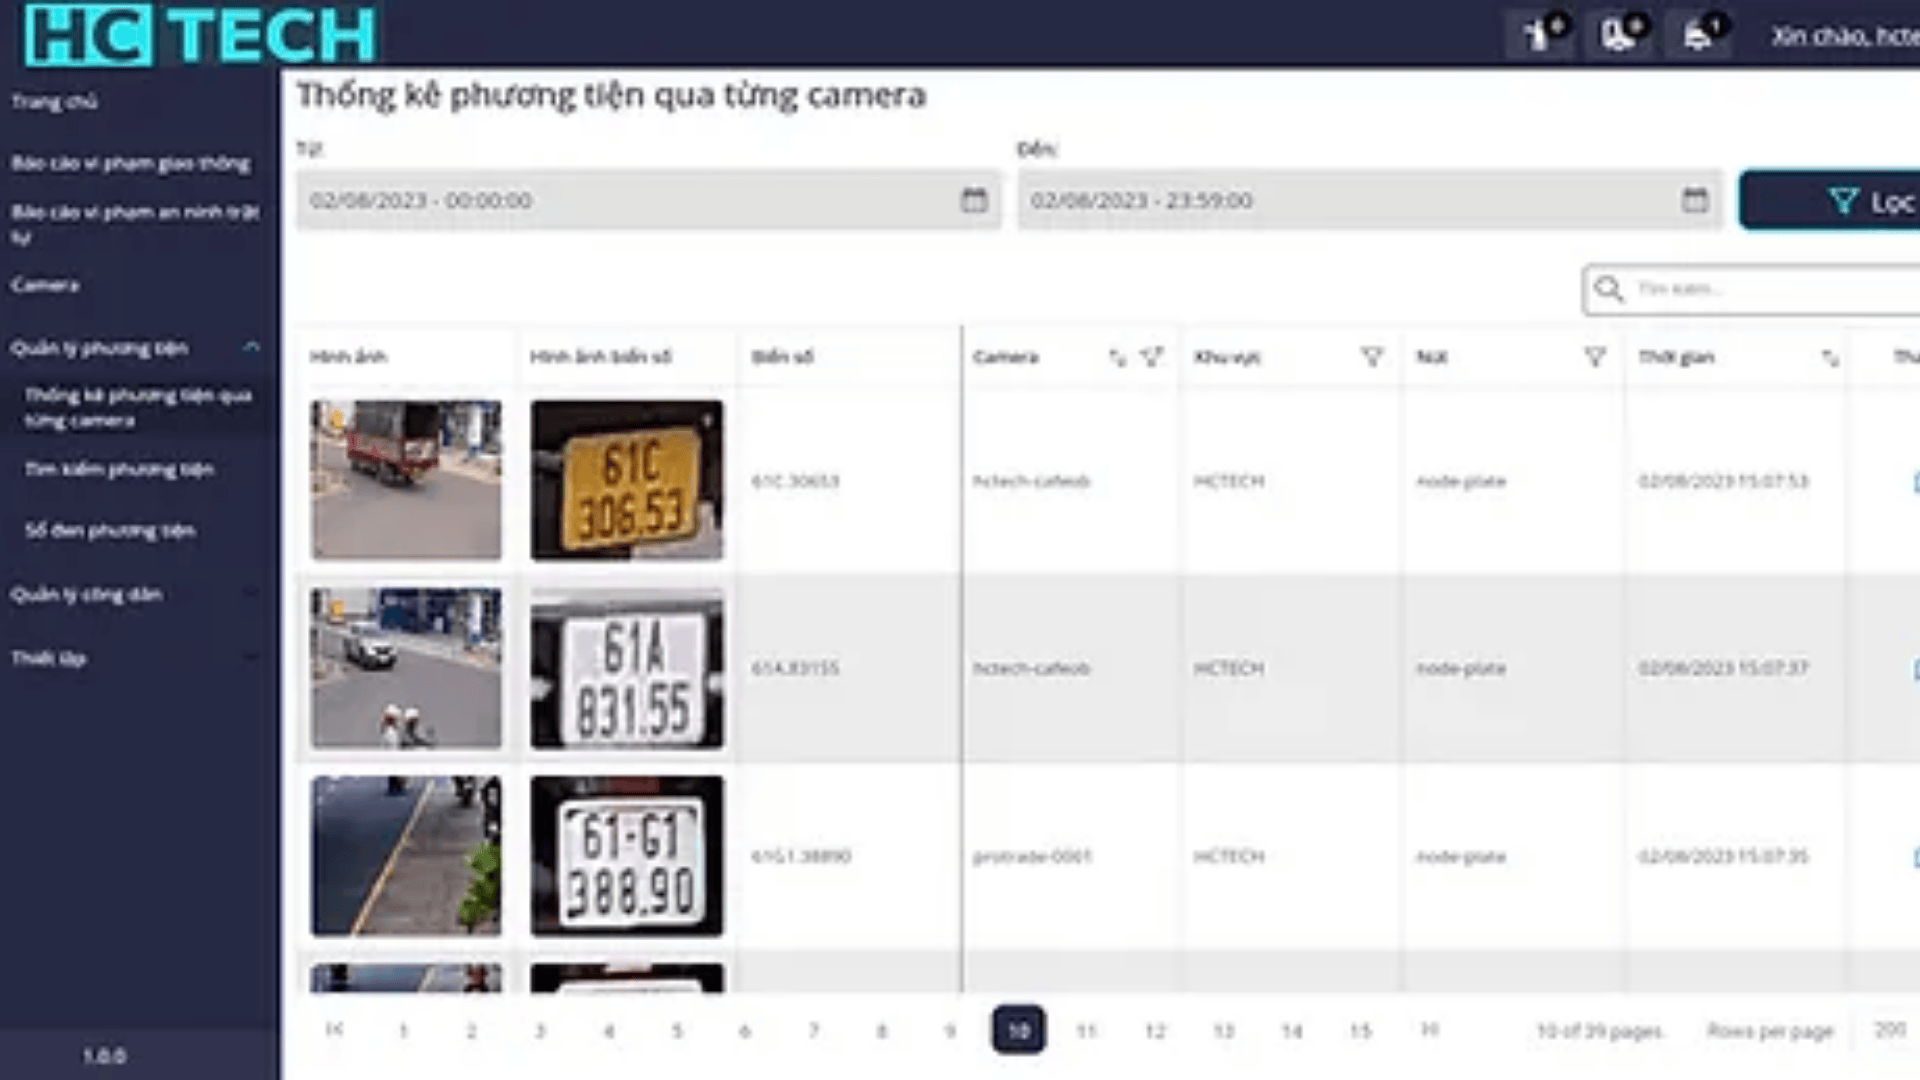Click the Hình ảnh column header
This screenshot has width=1920, height=1080.
(348, 357)
